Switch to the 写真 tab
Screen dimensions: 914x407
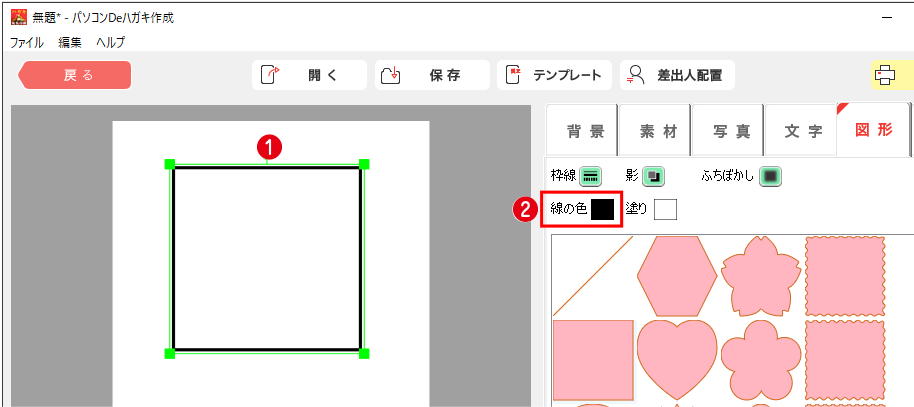pyautogui.click(x=727, y=131)
